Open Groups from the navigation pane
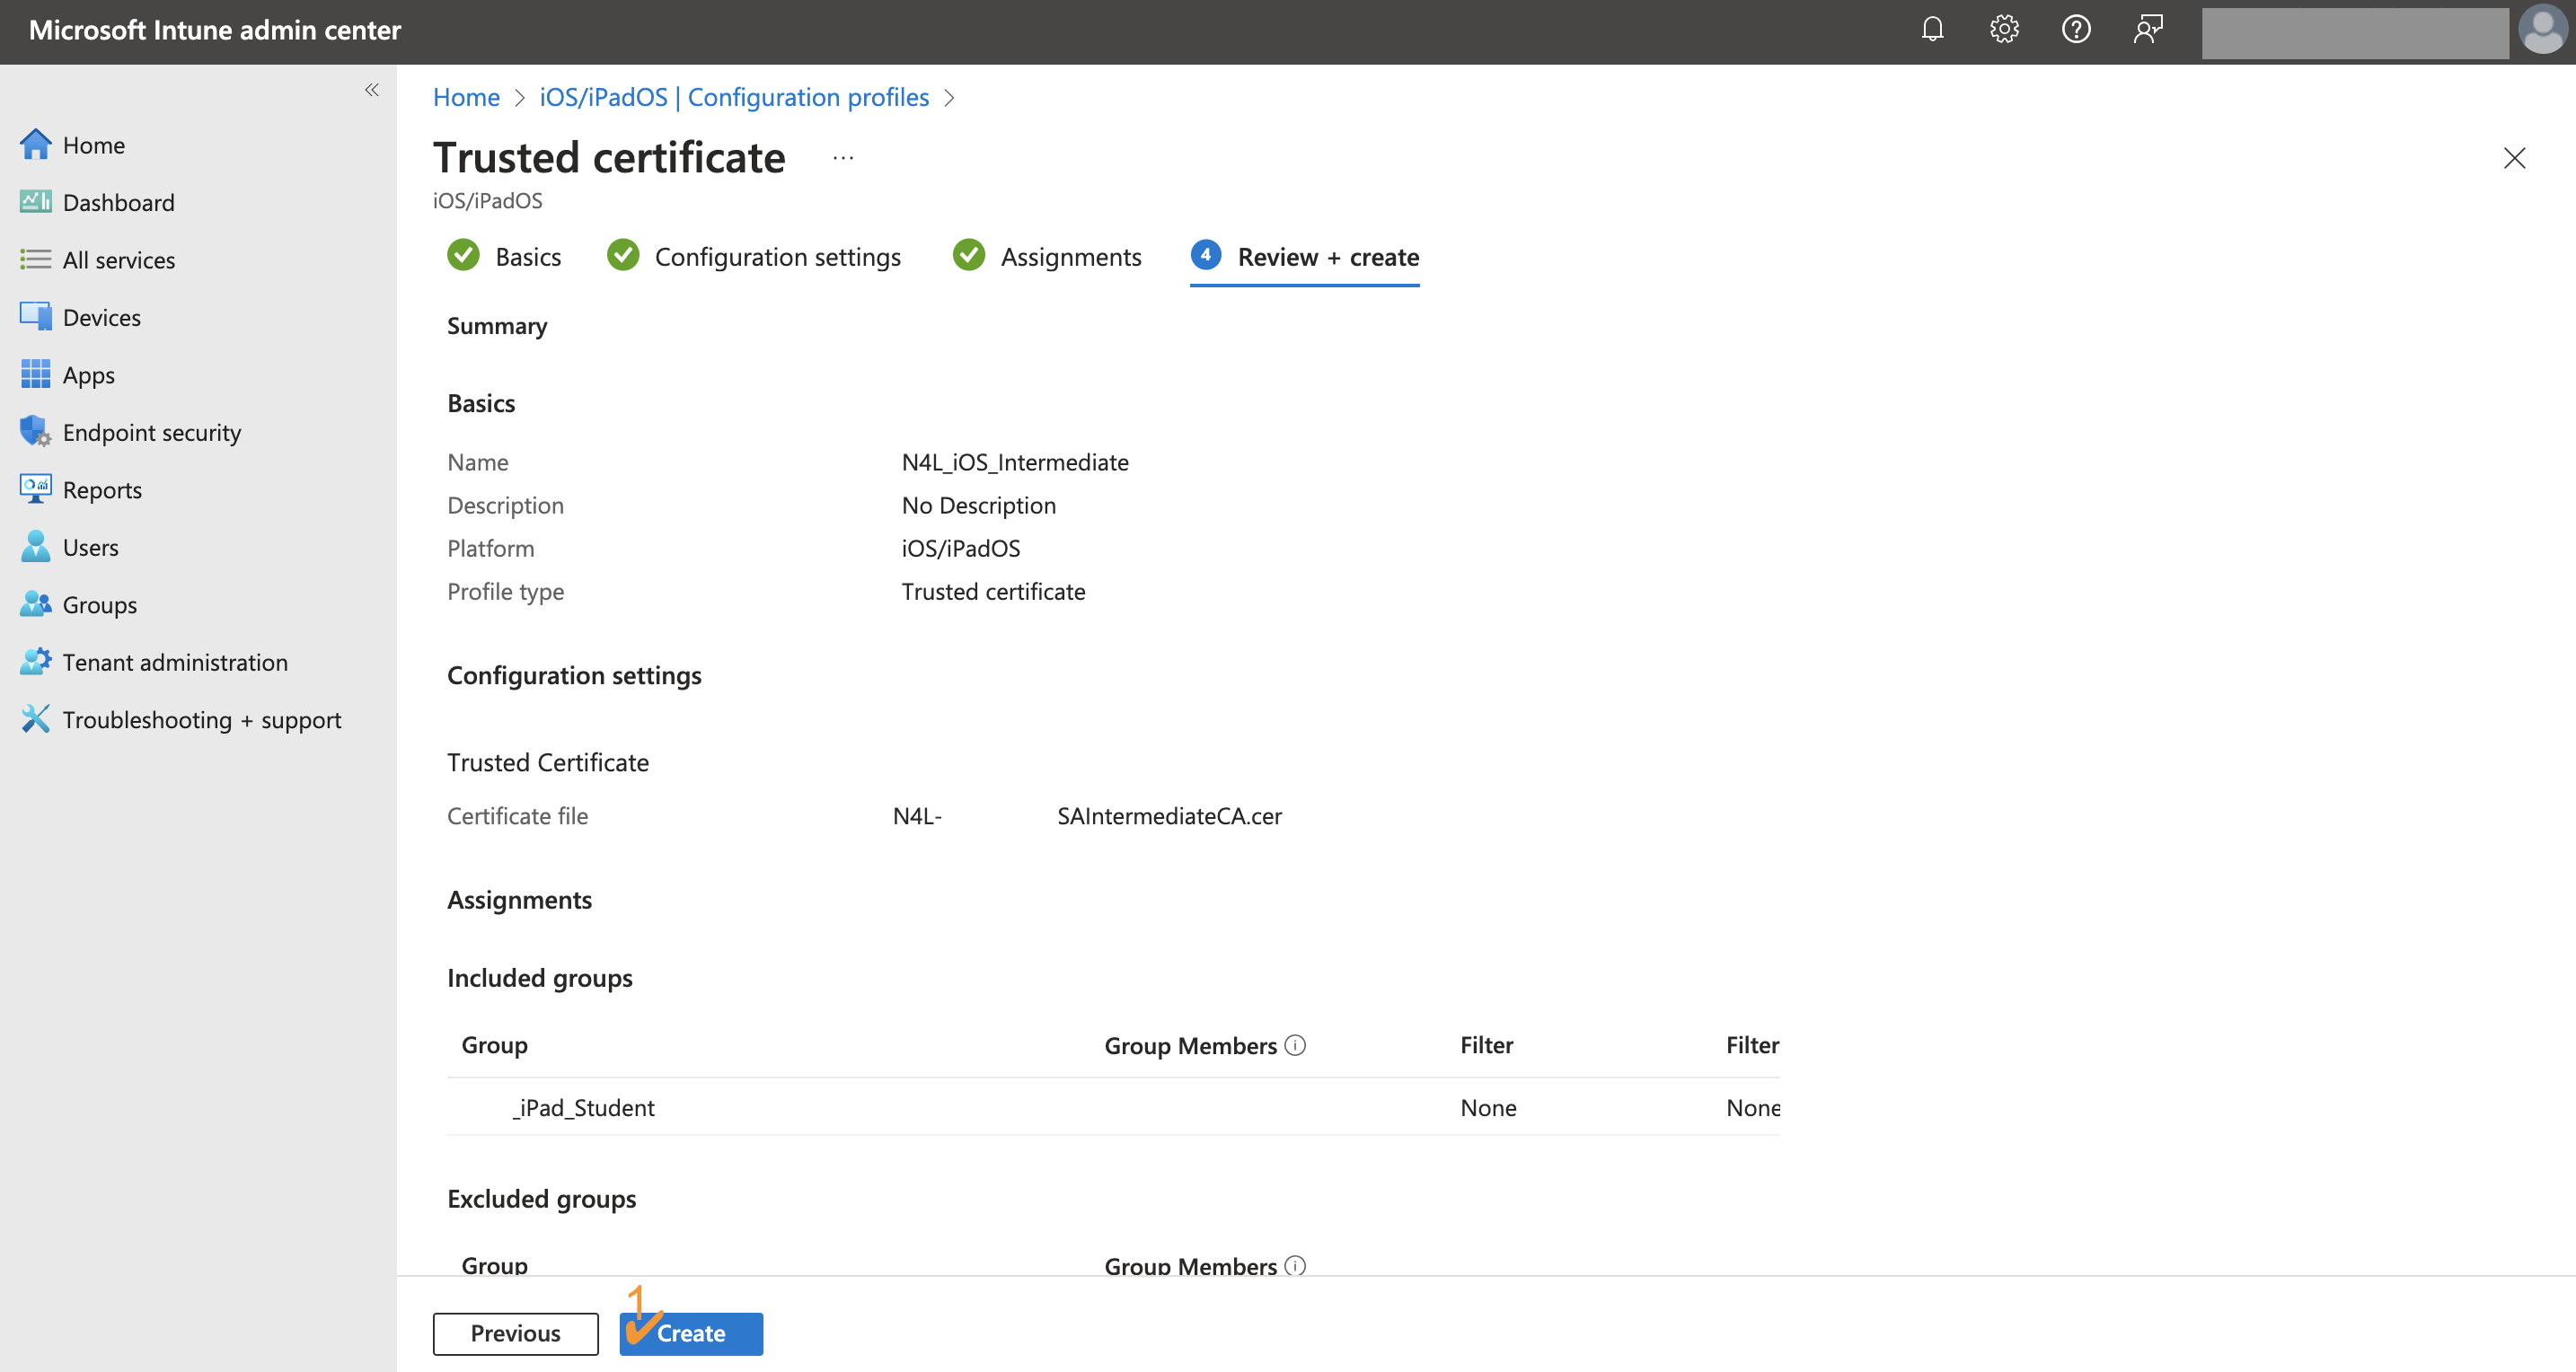Viewport: 2576px width, 1372px height. pyautogui.click(x=100, y=604)
